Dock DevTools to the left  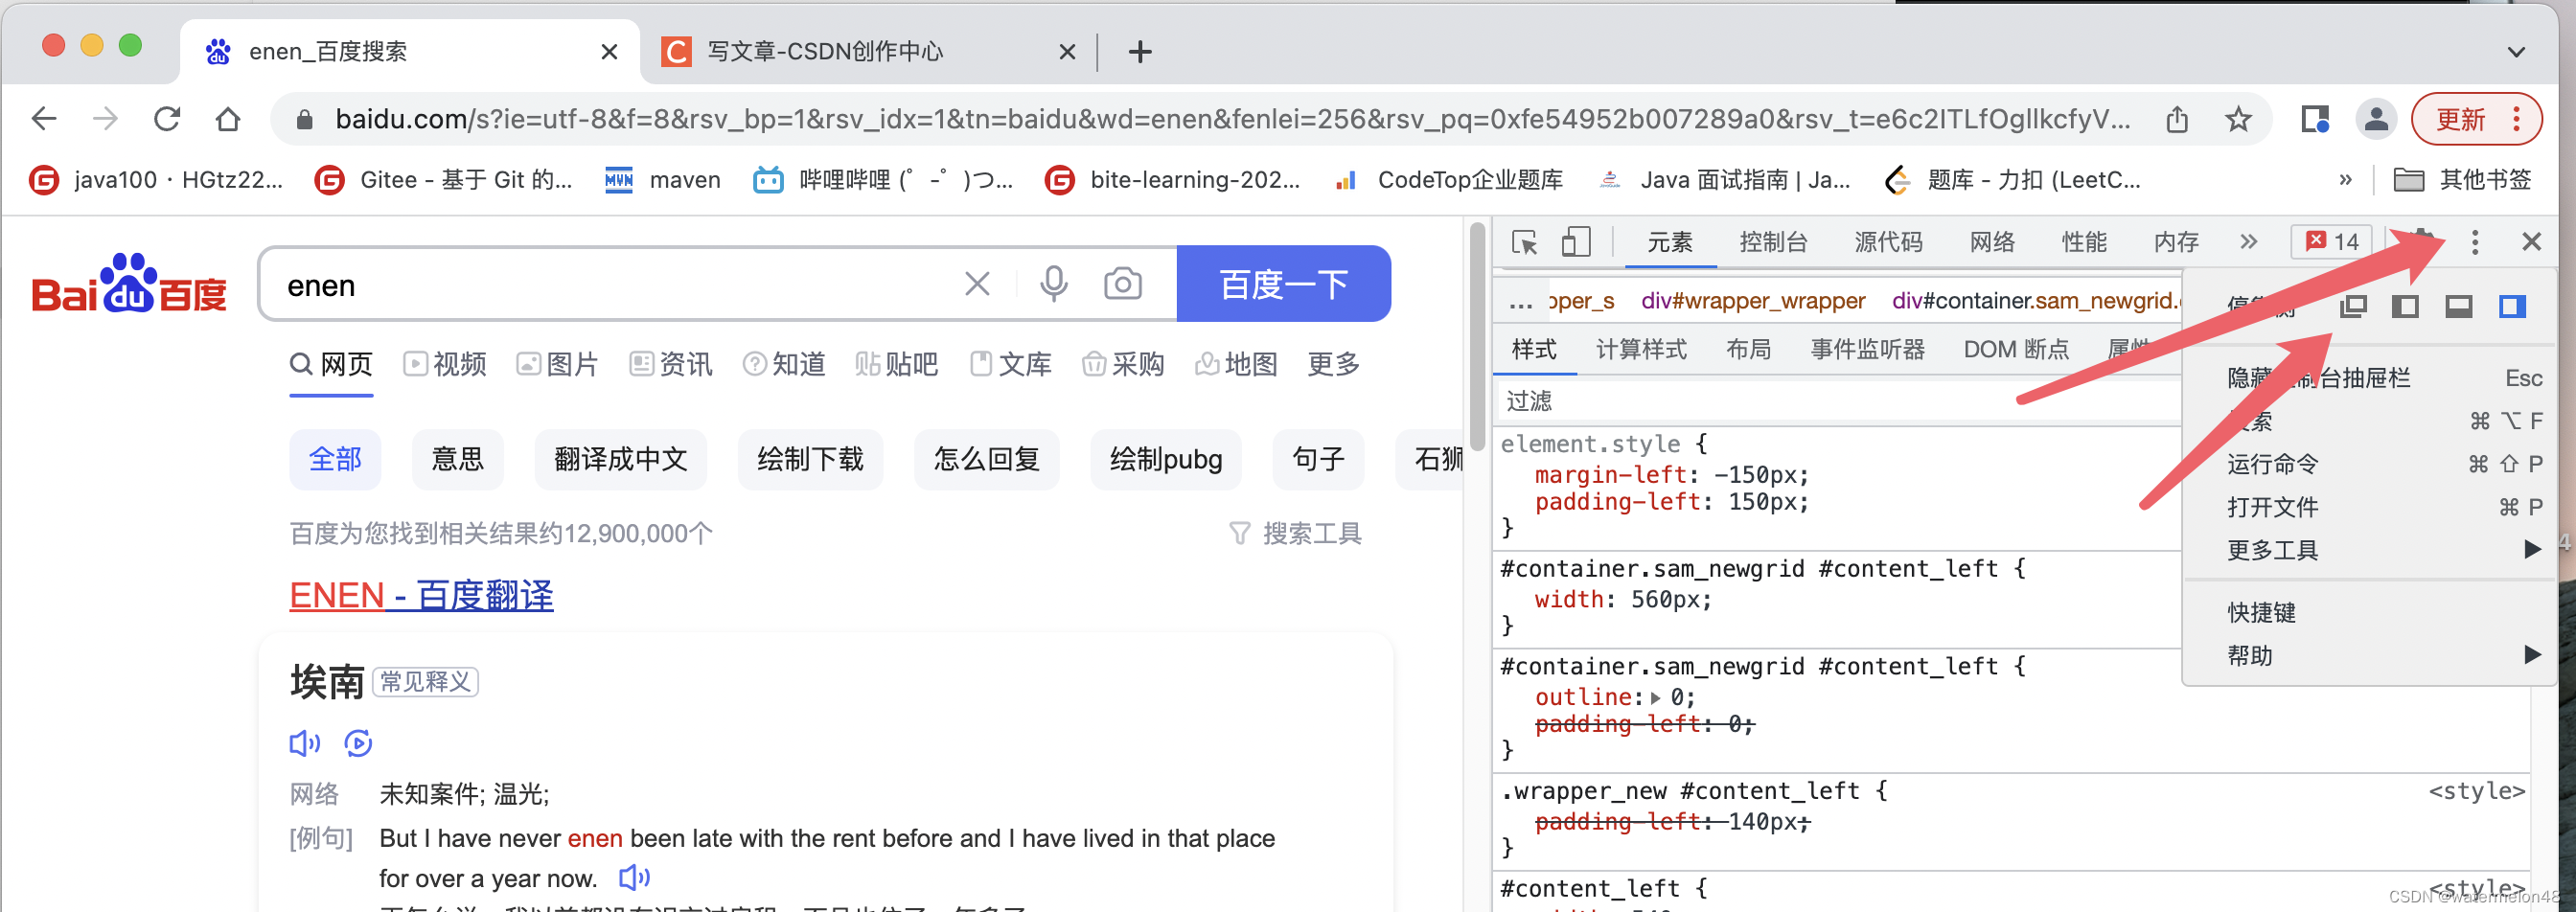pos(2405,306)
